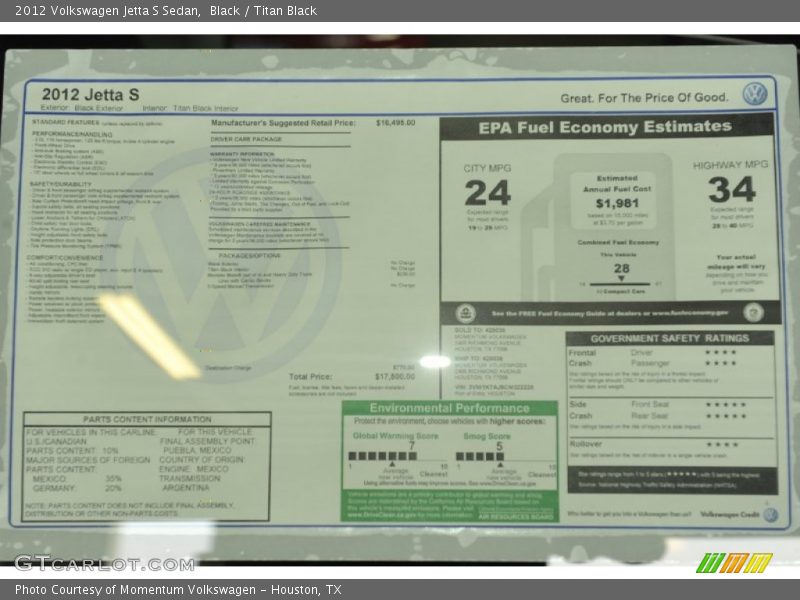Viewport: 800px width, 600px height.
Task: Click the "Global Warming Score" label
Action: [x=395, y=436]
